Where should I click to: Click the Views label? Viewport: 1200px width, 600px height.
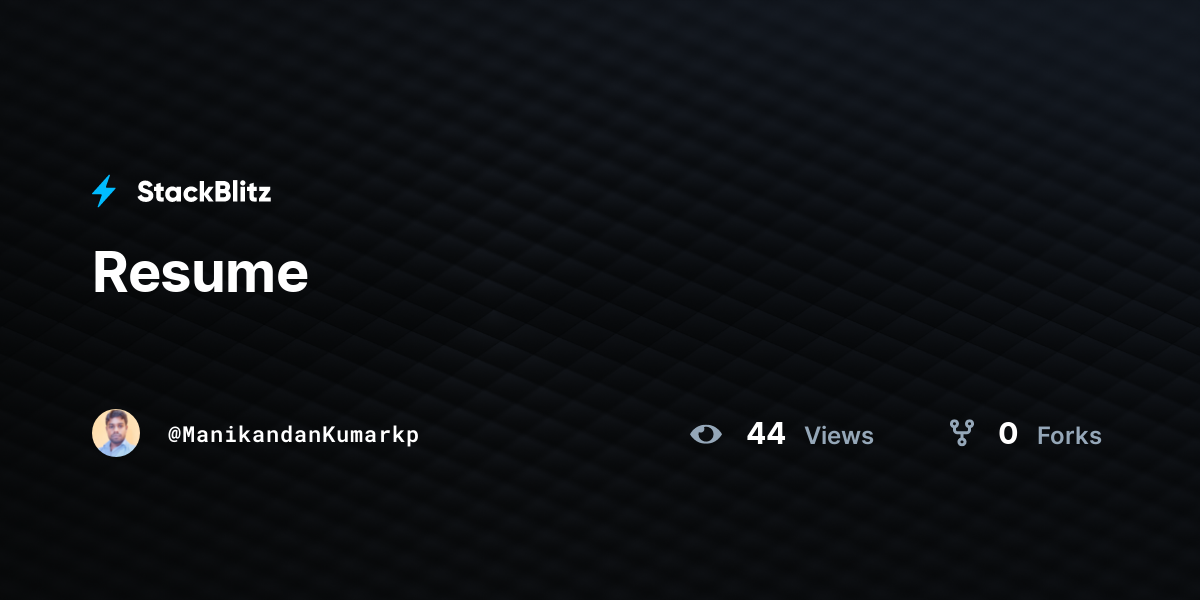click(x=839, y=435)
